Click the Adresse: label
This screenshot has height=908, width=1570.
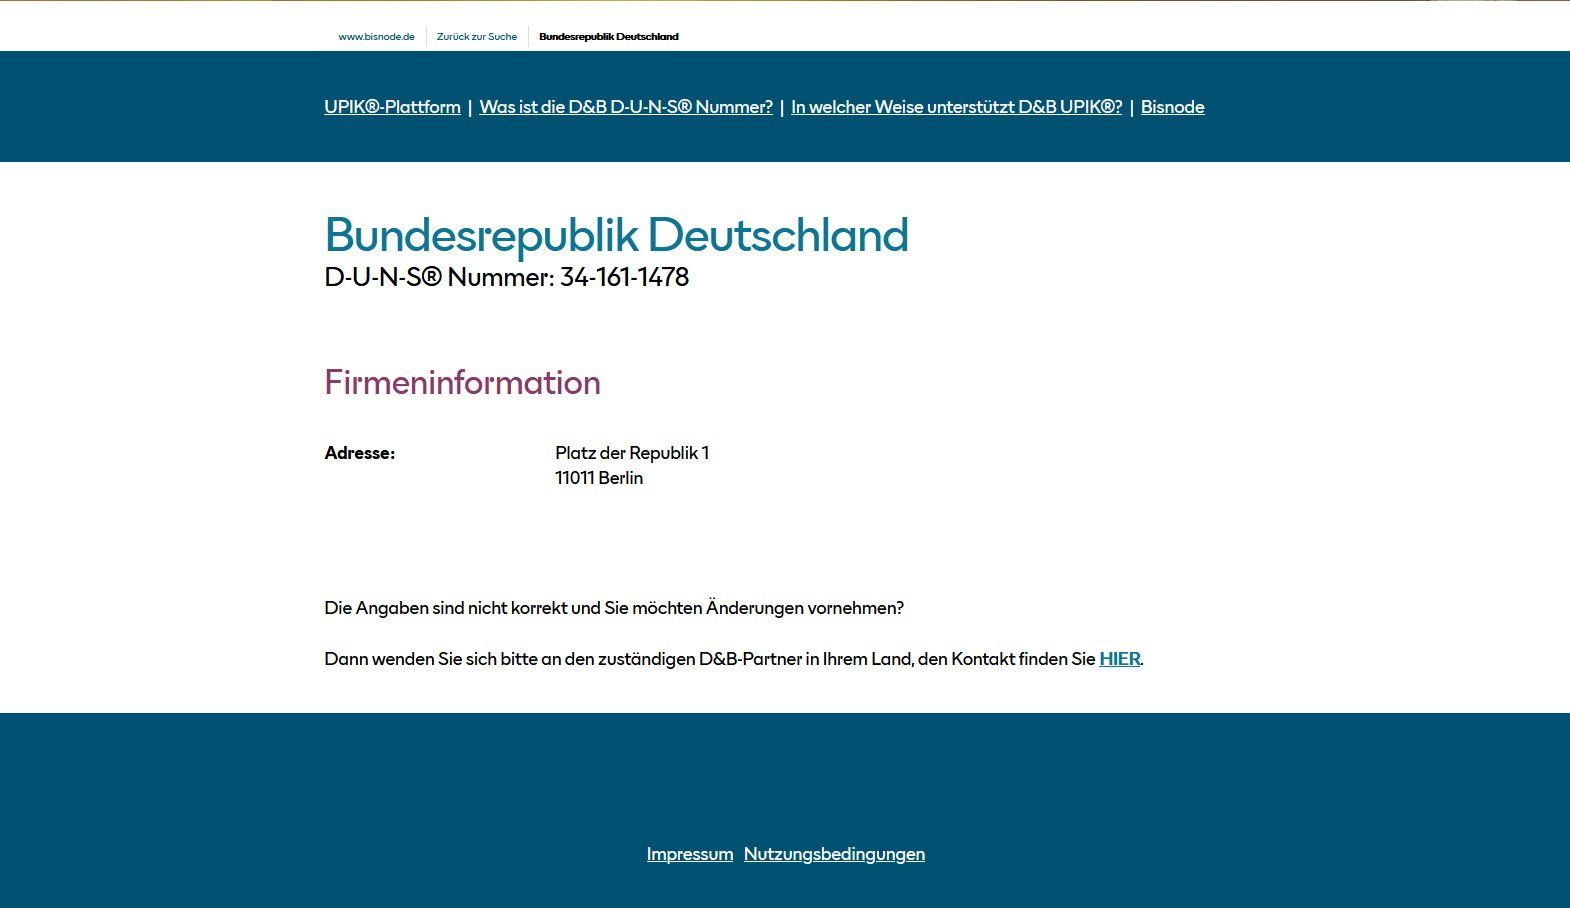click(x=360, y=453)
